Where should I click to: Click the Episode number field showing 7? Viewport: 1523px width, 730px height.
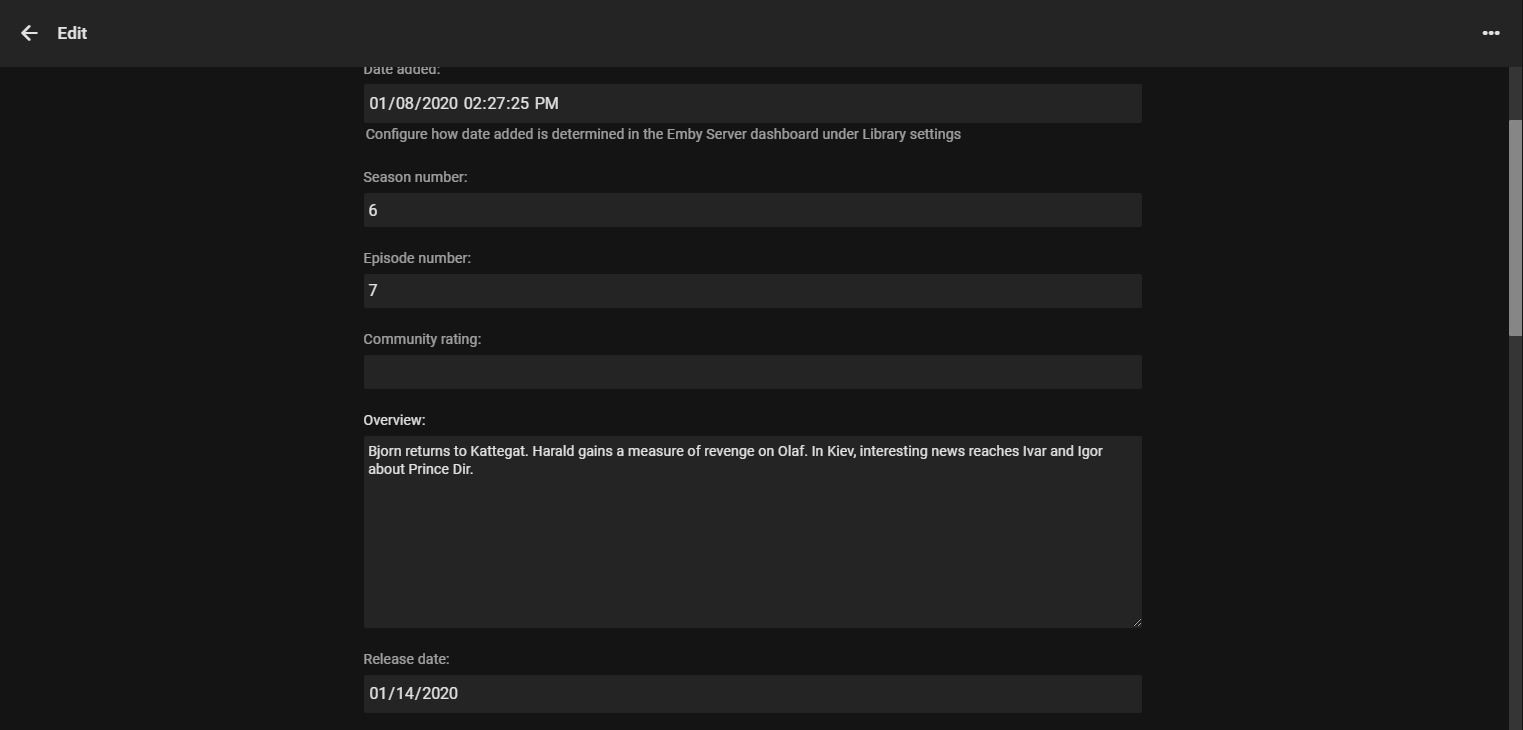(752, 290)
